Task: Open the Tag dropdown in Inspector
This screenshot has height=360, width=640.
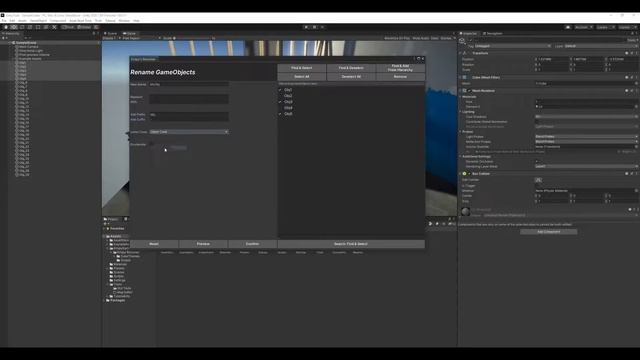Action: tap(513, 46)
